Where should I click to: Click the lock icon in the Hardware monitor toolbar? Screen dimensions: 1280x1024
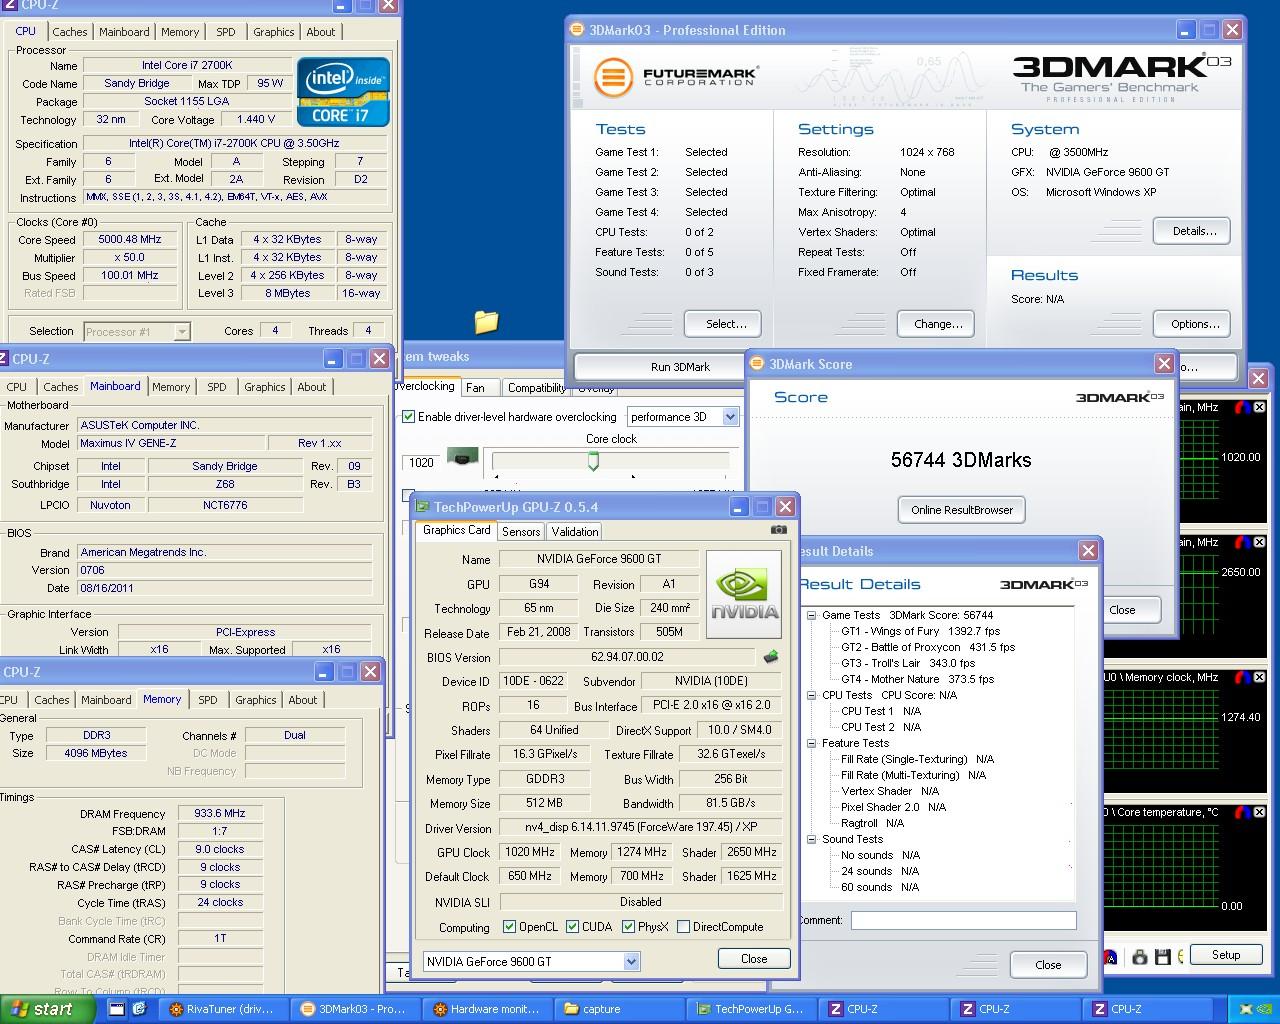(1140, 957)
